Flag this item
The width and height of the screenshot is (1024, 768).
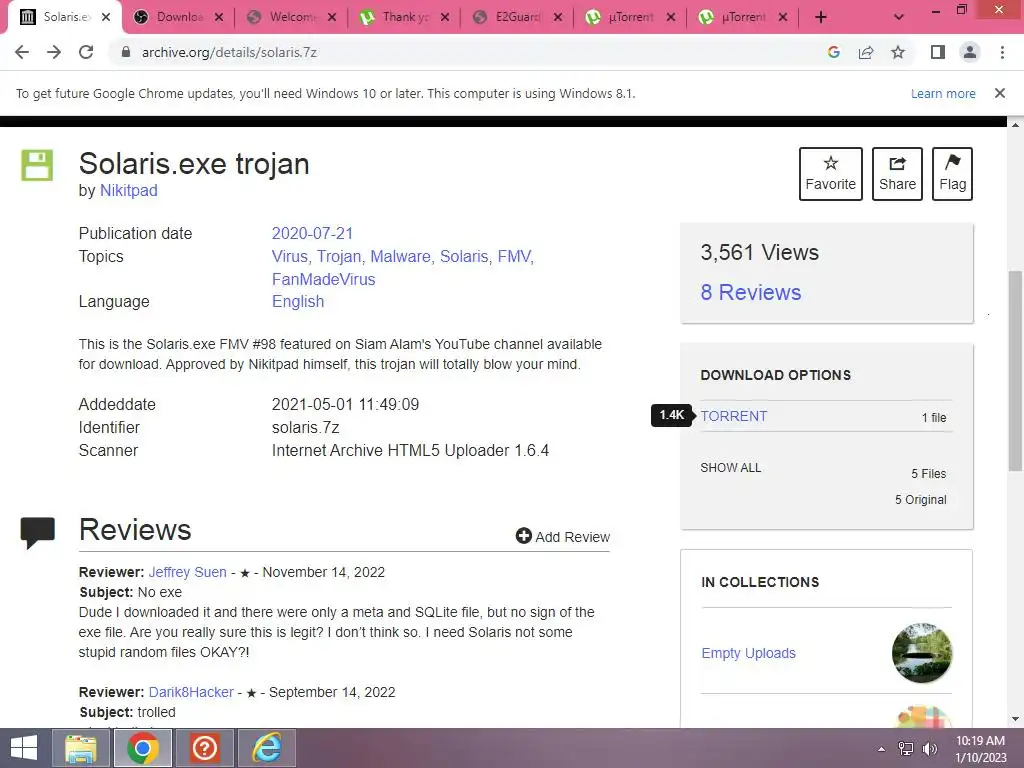[952, 174]
